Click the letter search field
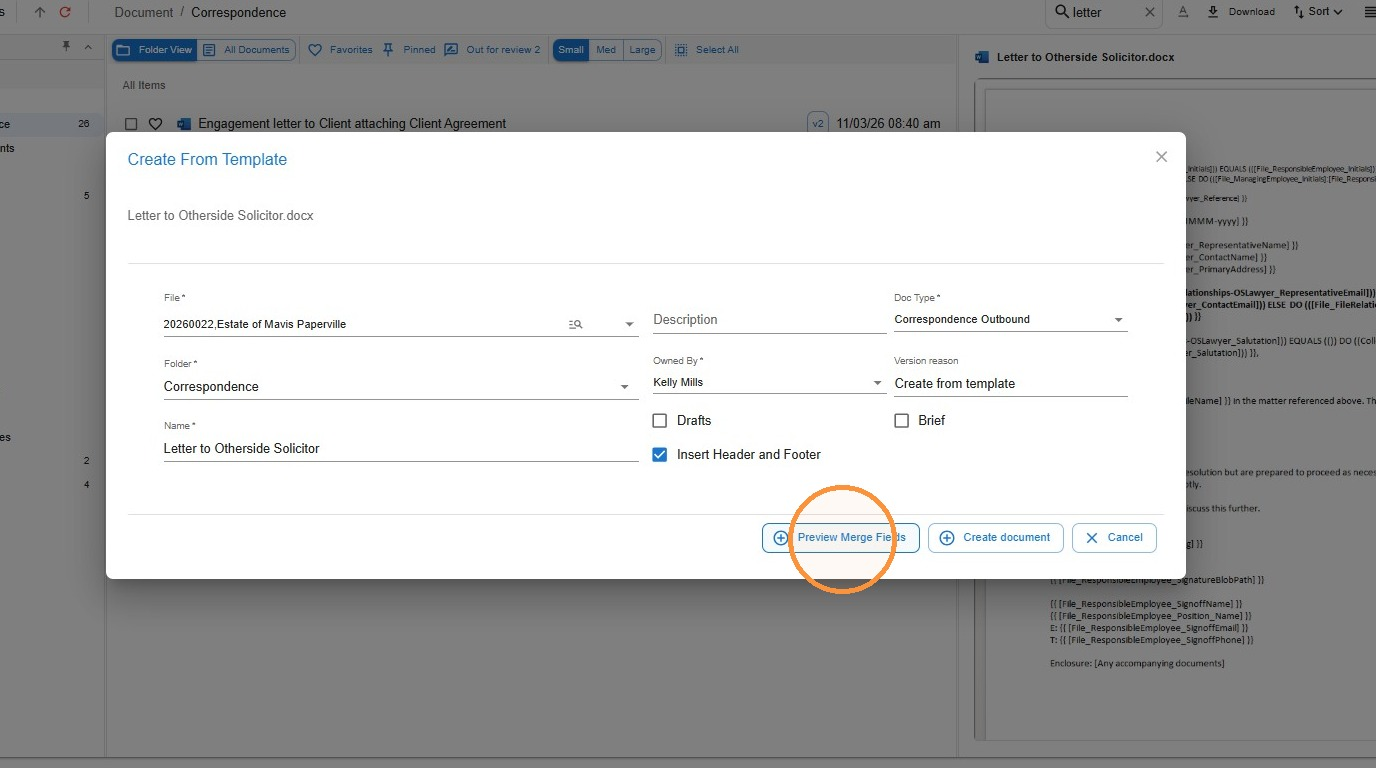 (x=1103, y=13)
